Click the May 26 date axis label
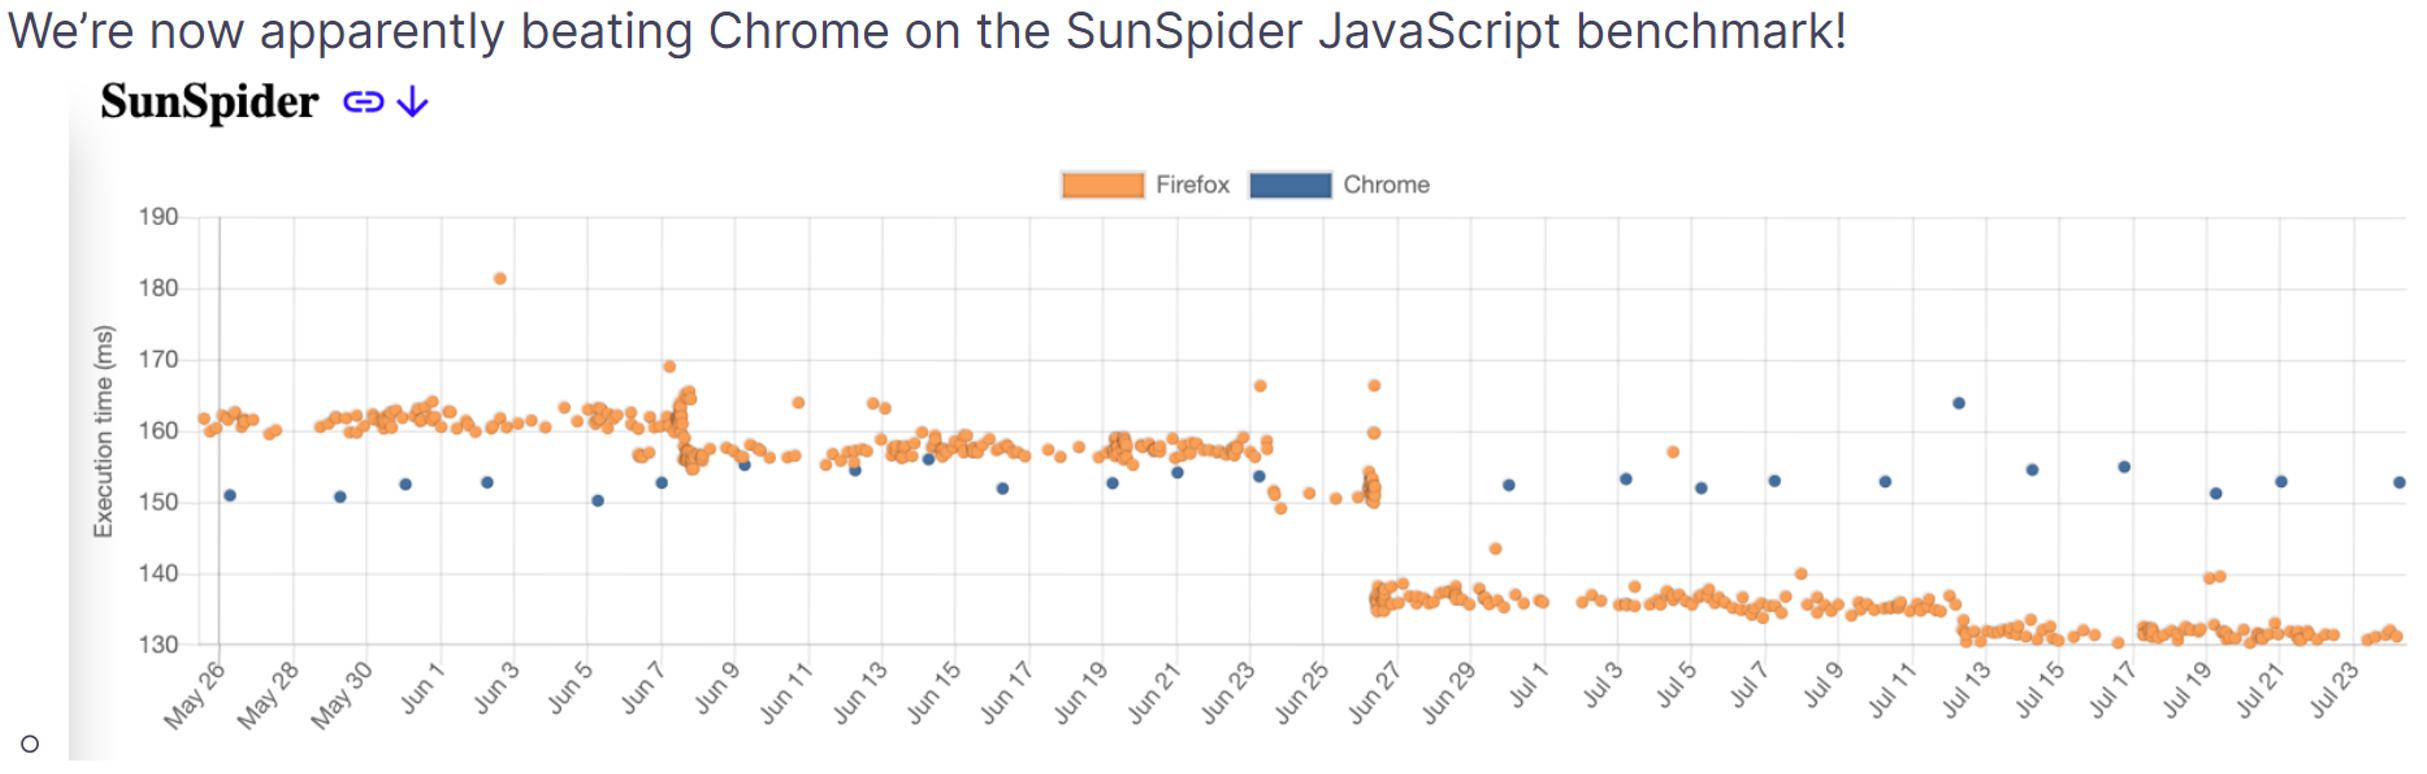Image resolution: width=2427 pixels, height=774 pixels. coord(195,697)
